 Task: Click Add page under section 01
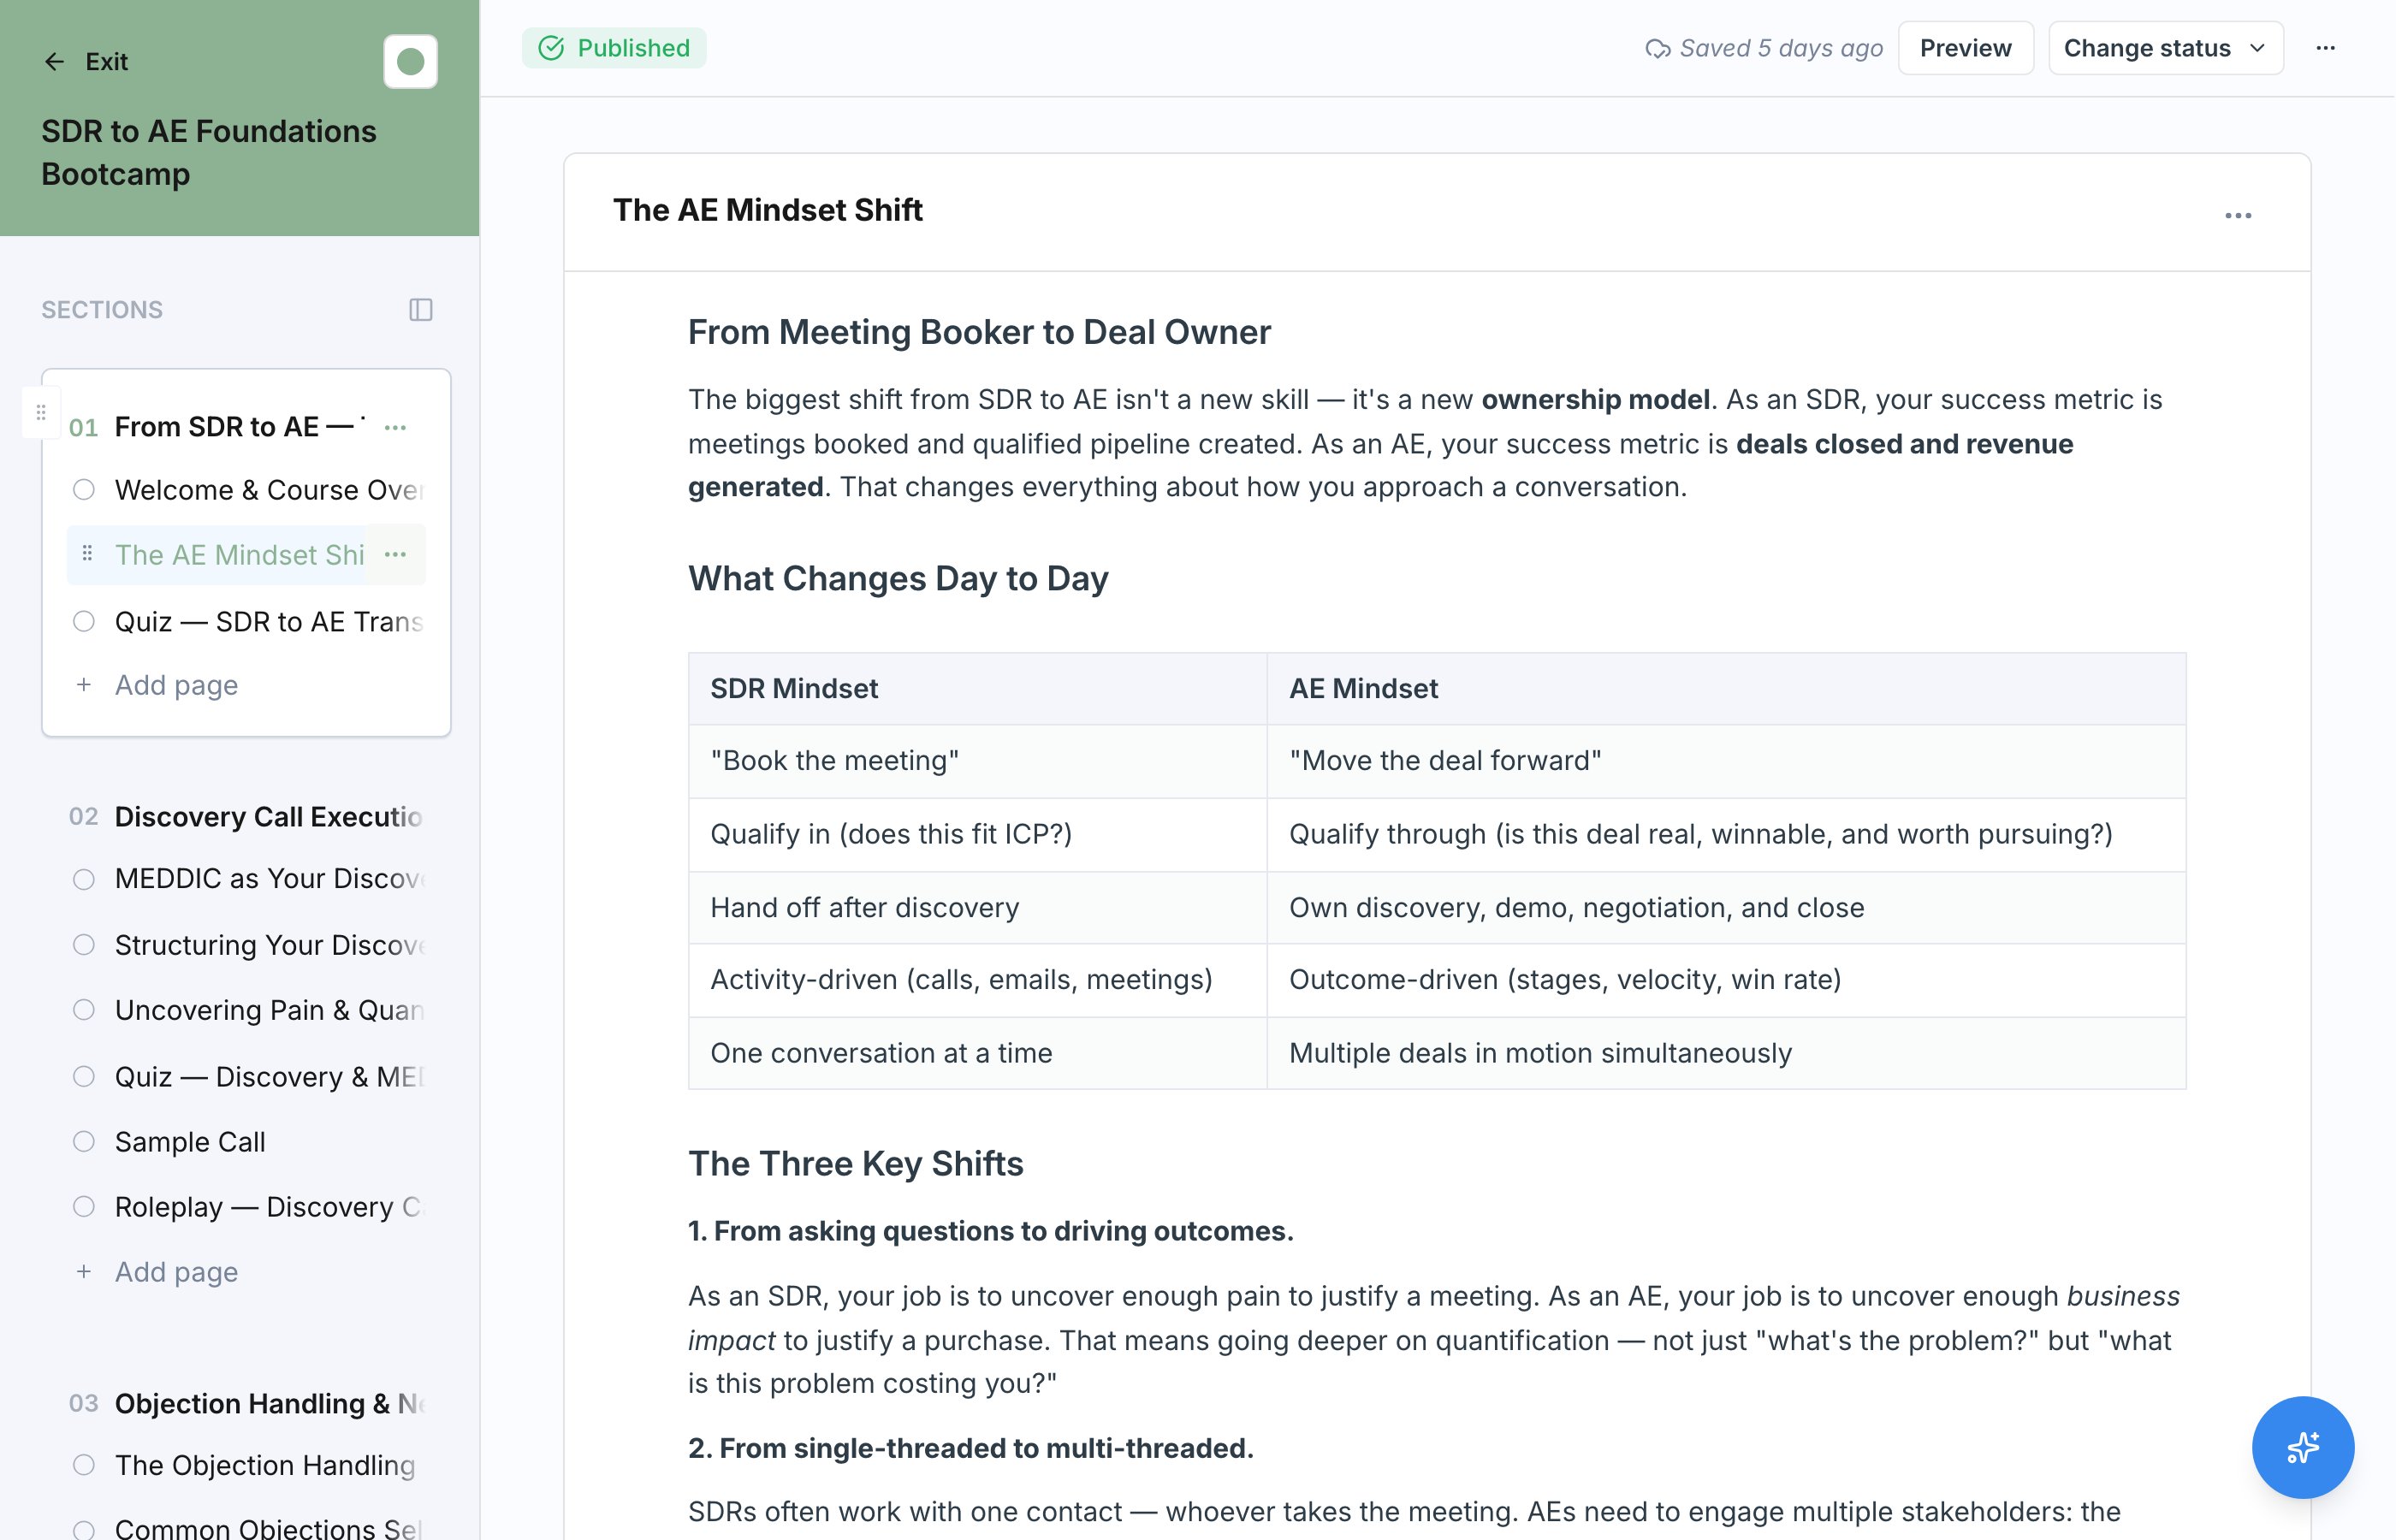[x=176, y=685]
